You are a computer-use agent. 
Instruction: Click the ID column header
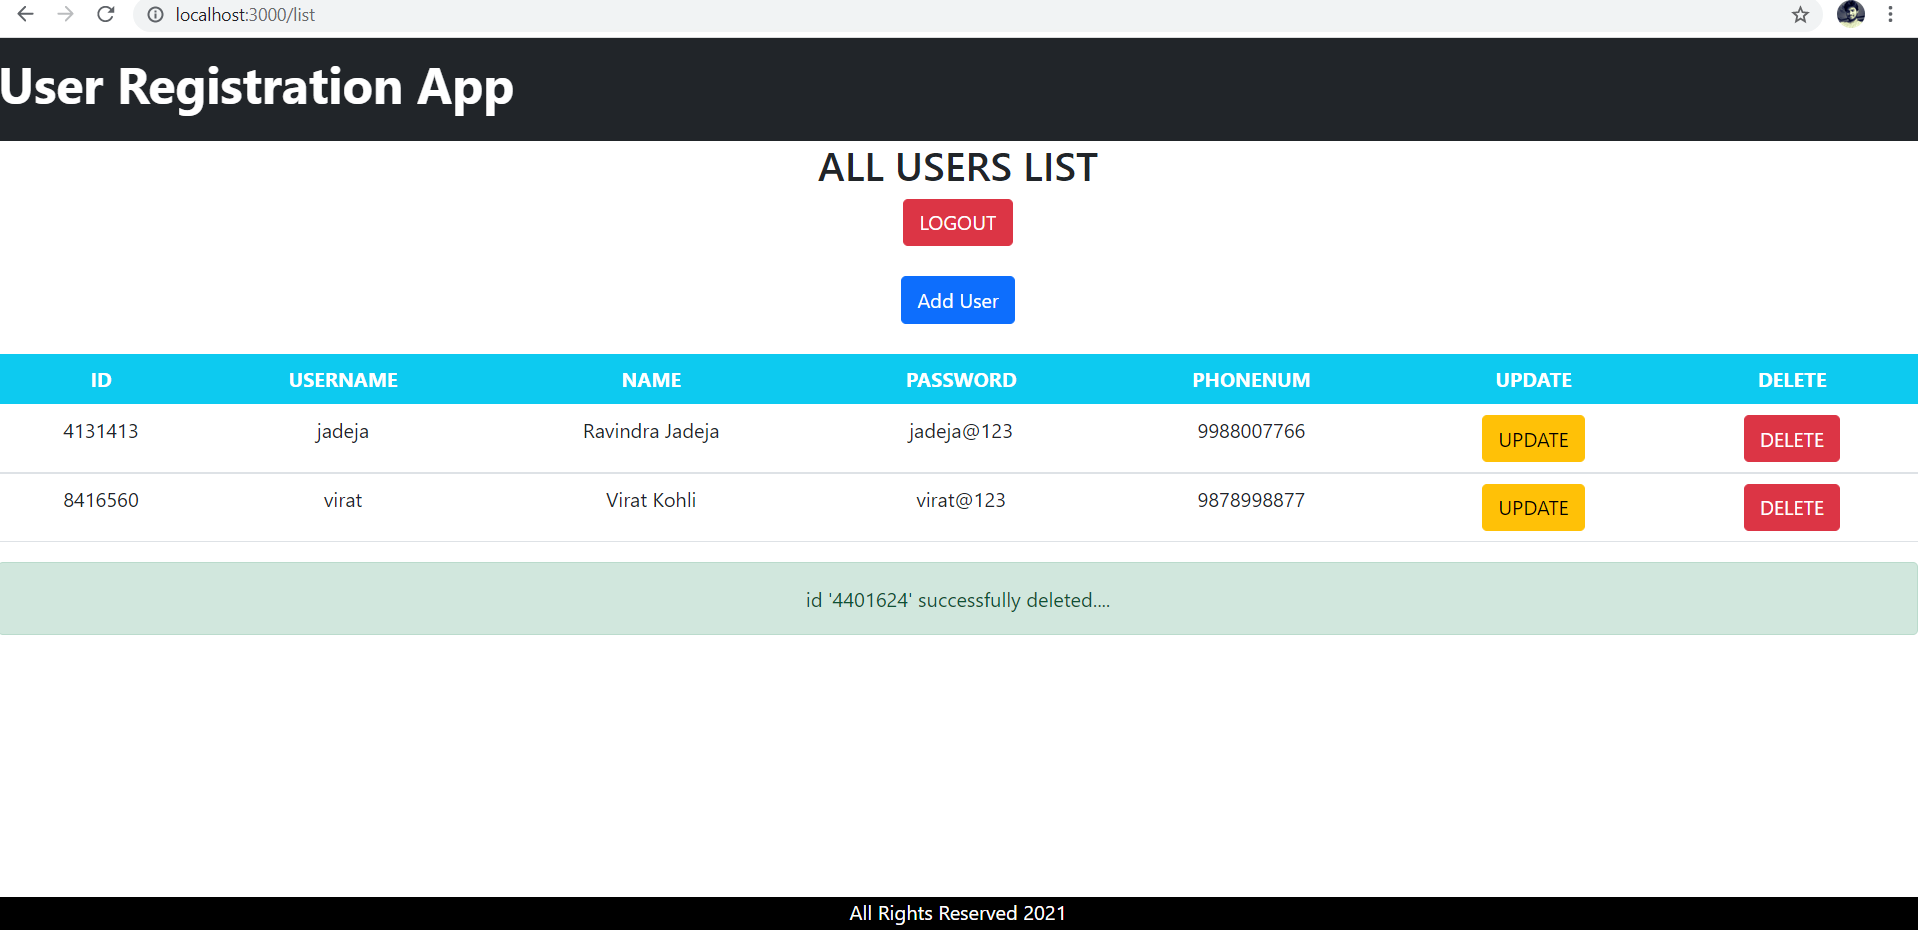coord(101,380)
